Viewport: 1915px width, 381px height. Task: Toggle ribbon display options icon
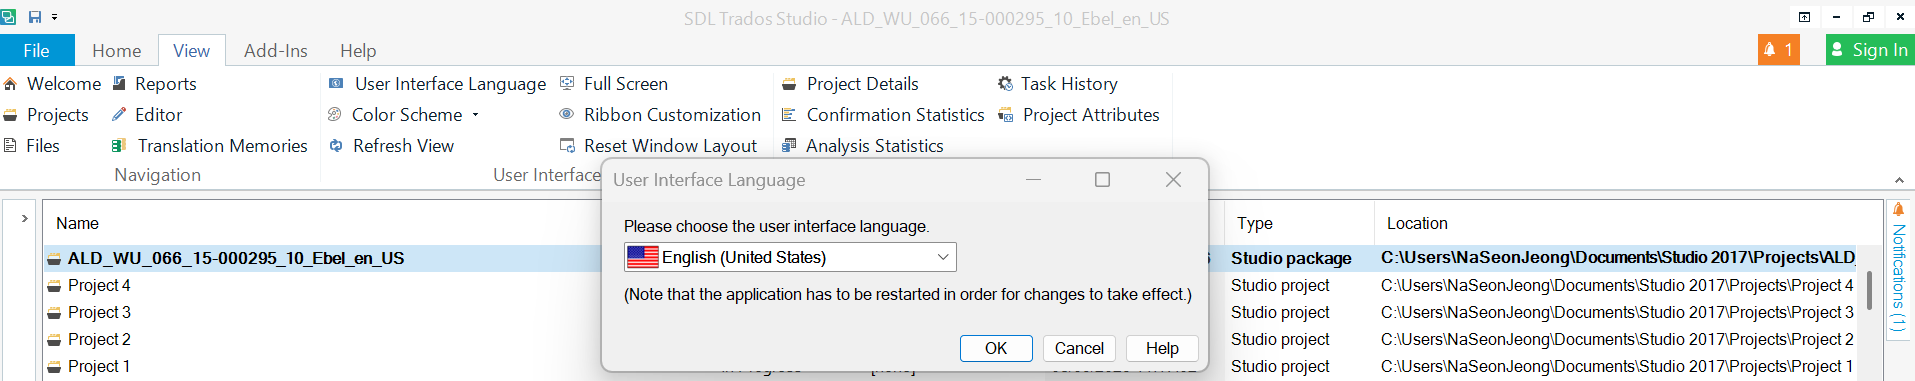(x=1804, y=17)
